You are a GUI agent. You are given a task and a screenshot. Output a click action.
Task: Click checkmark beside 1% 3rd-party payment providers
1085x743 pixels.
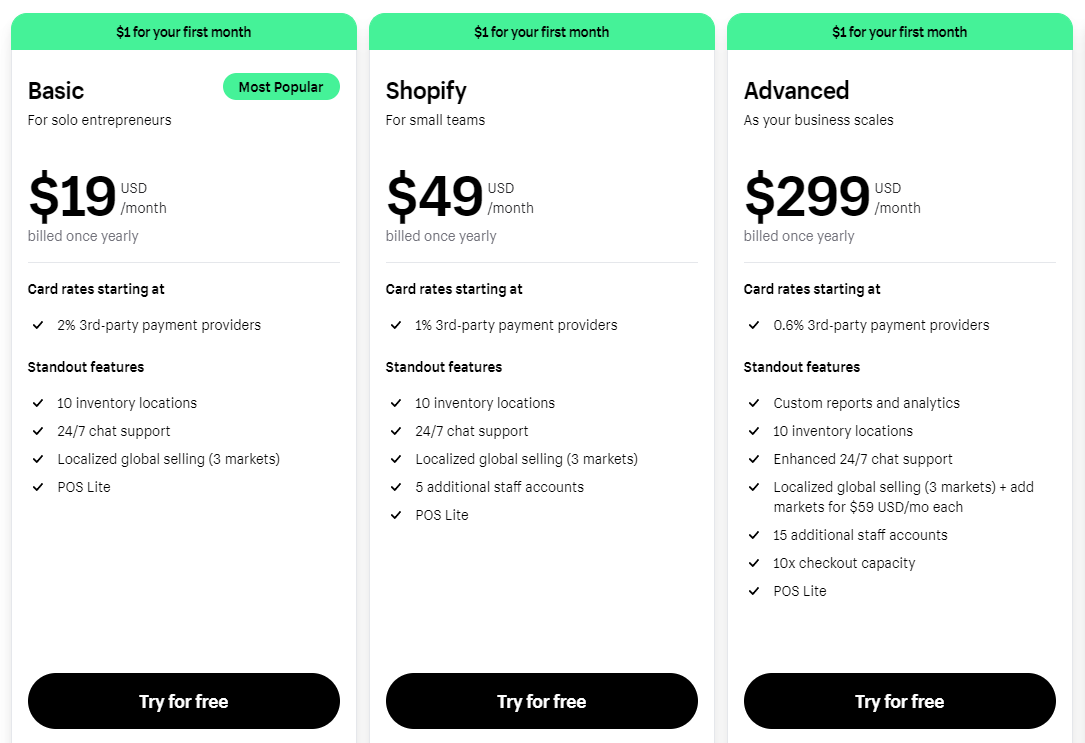tap(396, 324)
